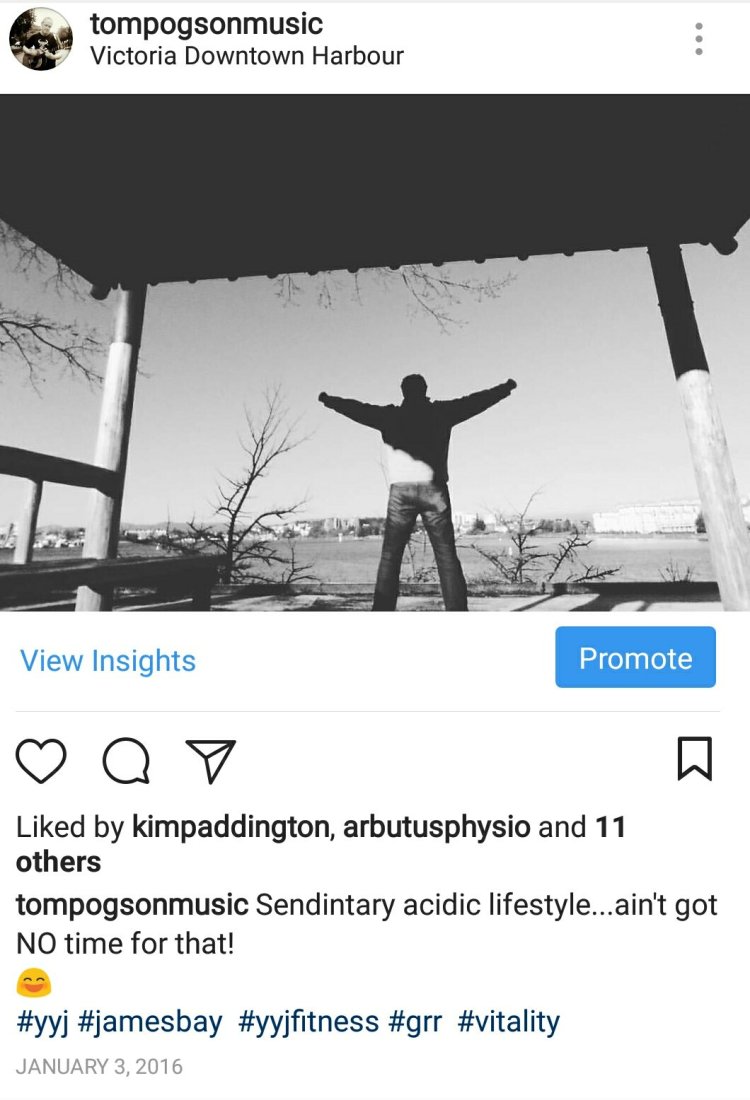Share the post via paper plane icon
Image resolution: width=750 pixels, height=1100 pixels.
point(210,760)
